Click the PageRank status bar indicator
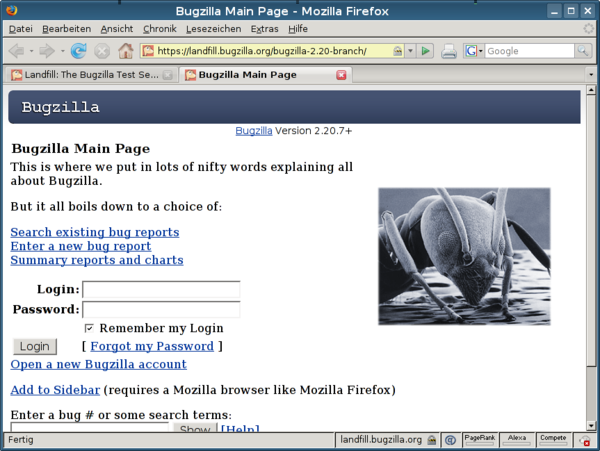The image size is (600, 451). [480, 440]
